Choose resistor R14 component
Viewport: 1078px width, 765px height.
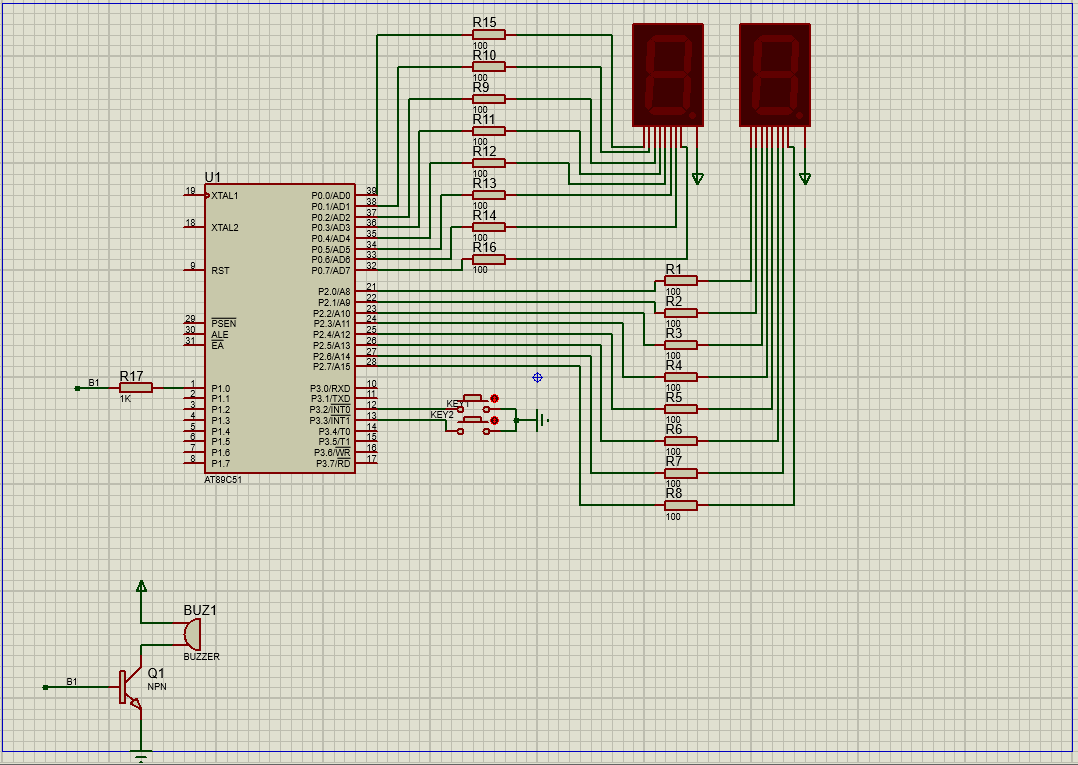coord(489,227)
